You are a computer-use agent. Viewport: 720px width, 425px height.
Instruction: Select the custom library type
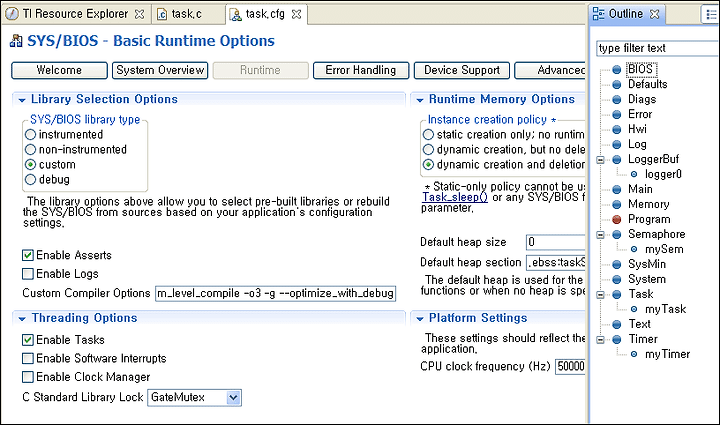click(30, 164)
